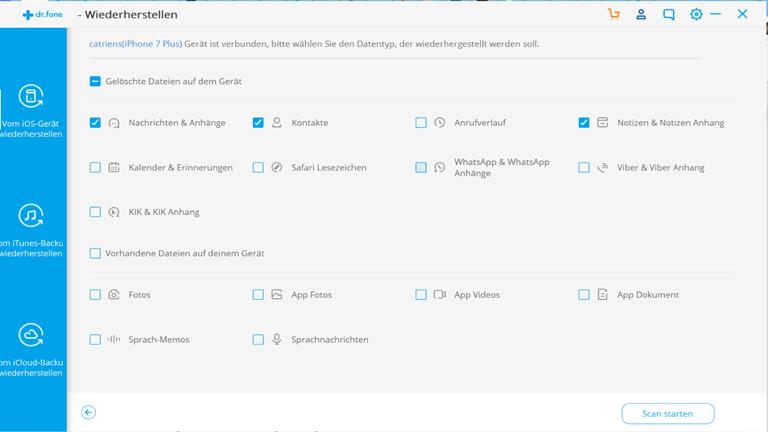Viewport: 768px width, 432px height.
Task: Tick the Fotos checkbox
Action: coord(95,295)
